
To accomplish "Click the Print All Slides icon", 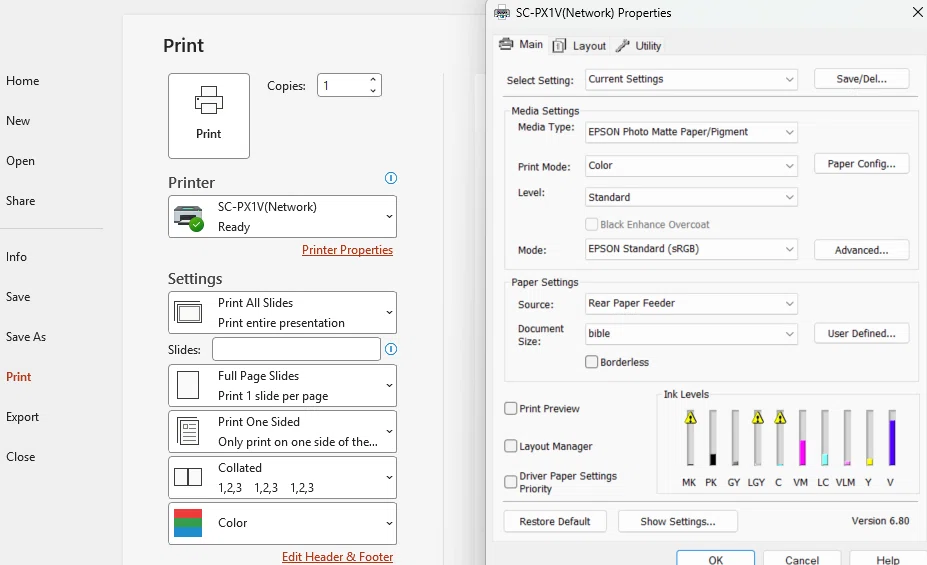I will click(x=188, y=312).
